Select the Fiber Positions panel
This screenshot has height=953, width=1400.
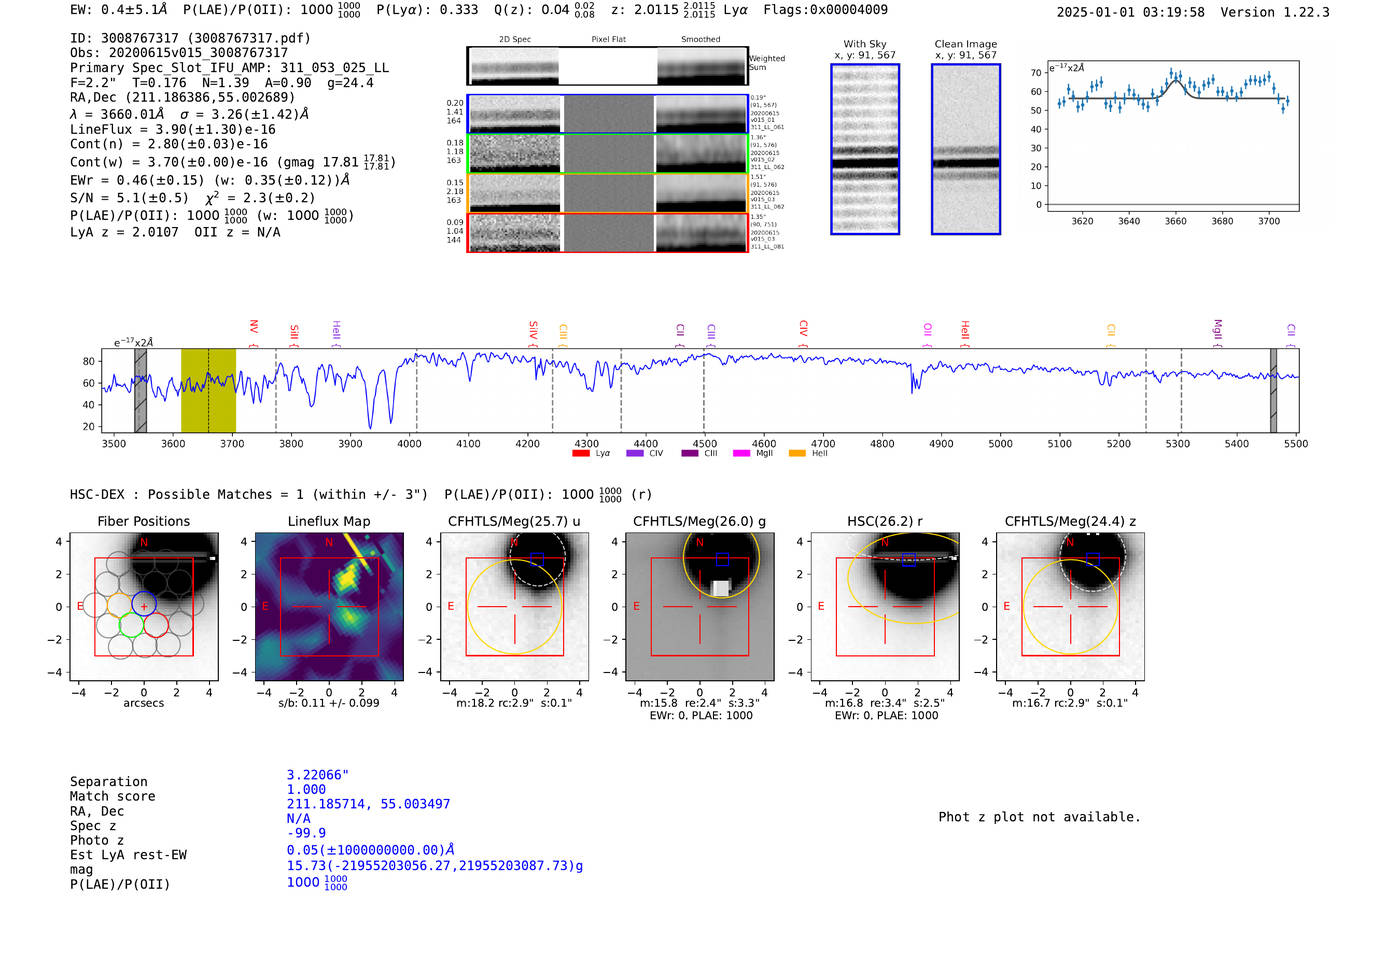coord(144,607)
